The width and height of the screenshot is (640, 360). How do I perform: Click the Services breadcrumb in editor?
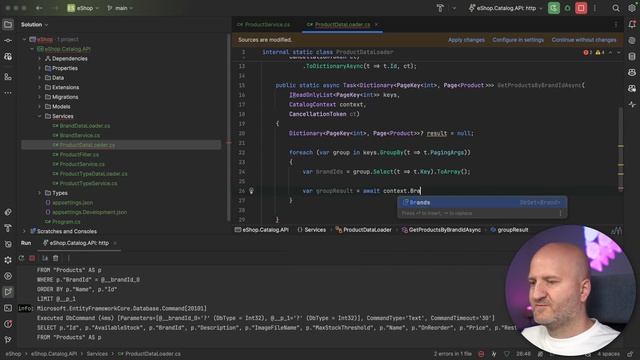312,230
